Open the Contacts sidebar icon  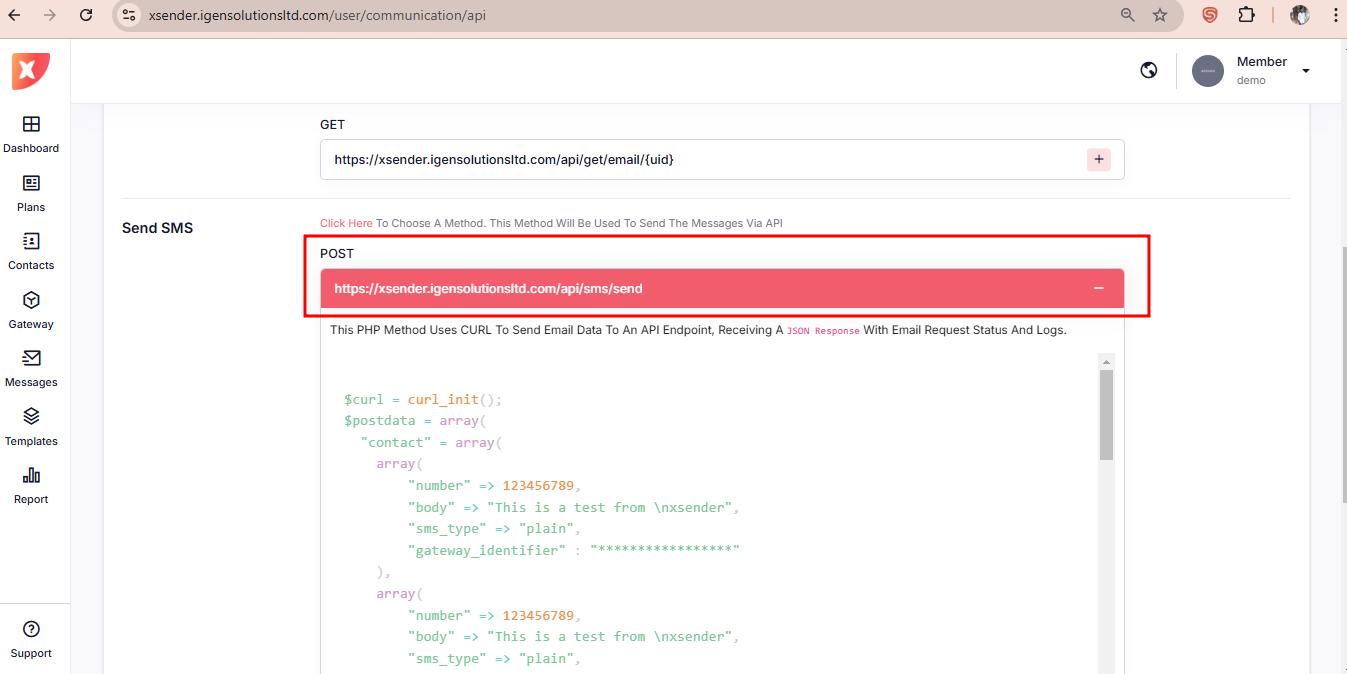pos(31,242)
